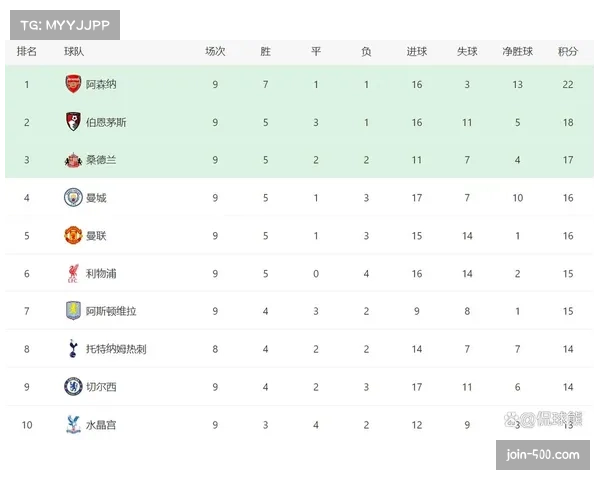Click the Aston Villa crest icon
Screen dimensions: 600x480
click(x=73, y=311)
